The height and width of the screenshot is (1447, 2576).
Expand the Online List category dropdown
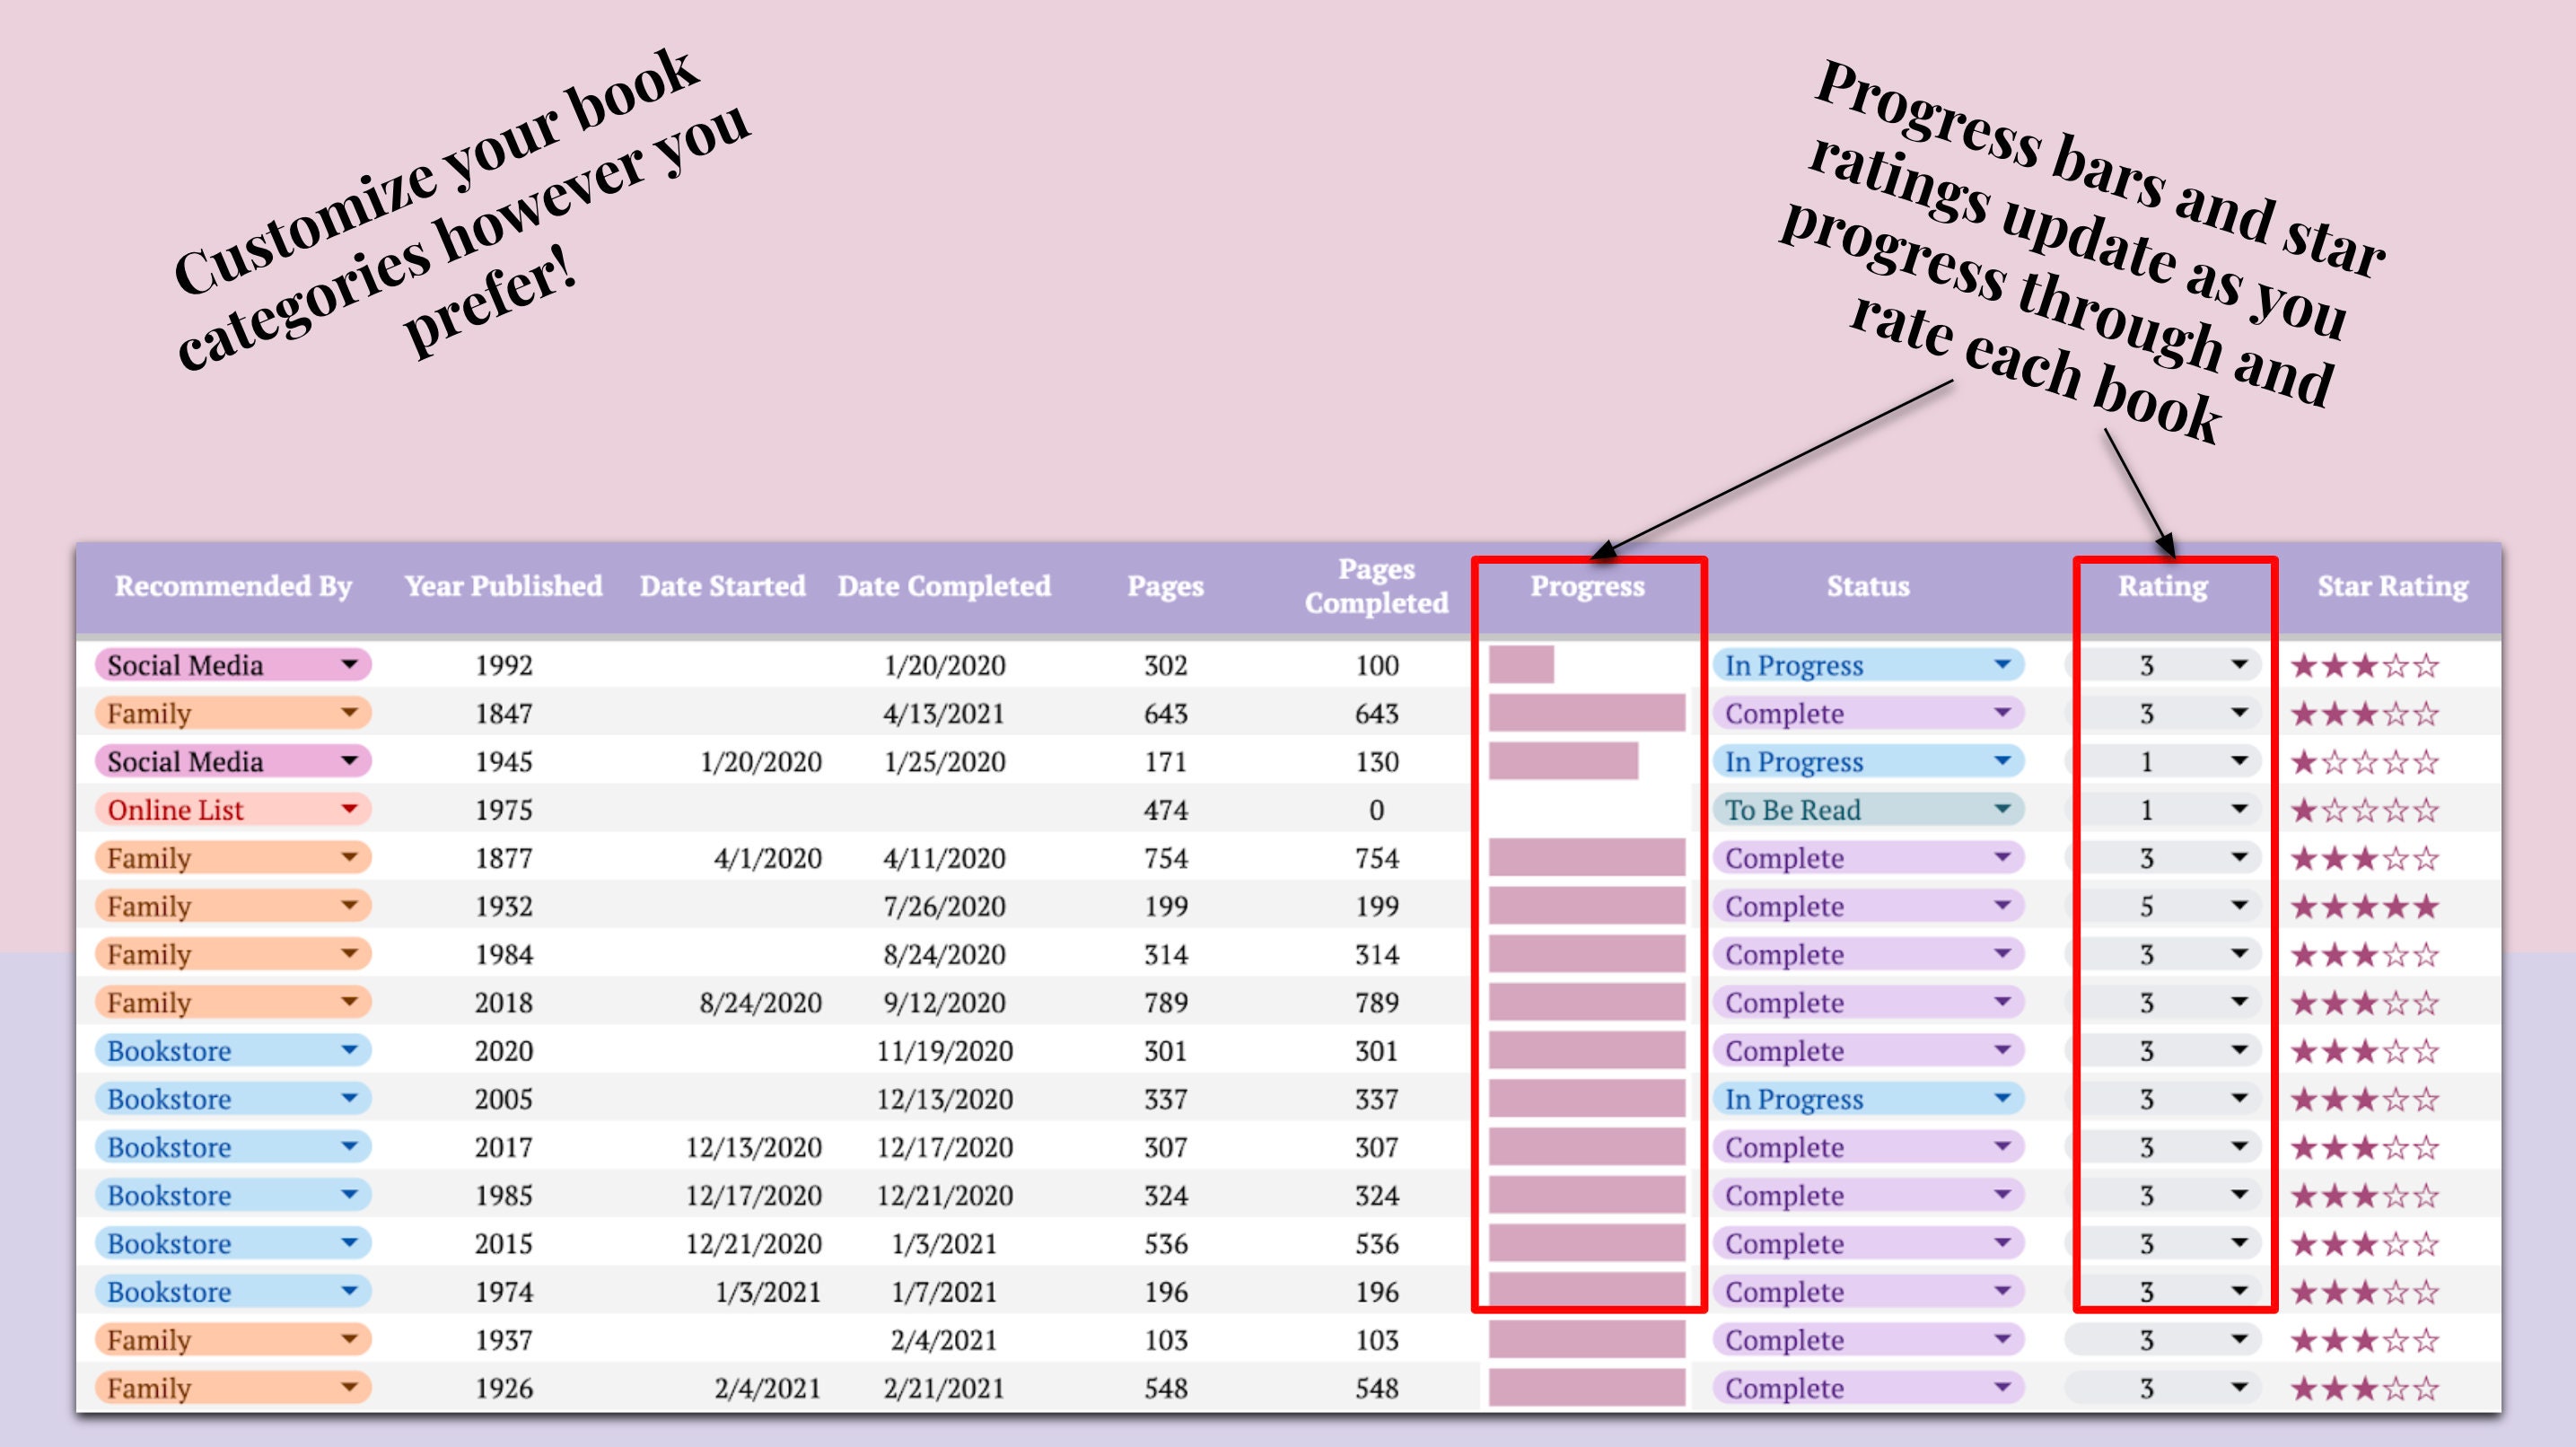352,809
